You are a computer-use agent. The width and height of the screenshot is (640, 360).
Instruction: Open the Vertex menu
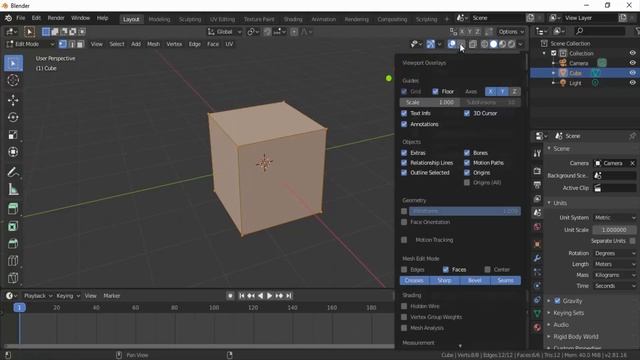(x=174, y=44)
